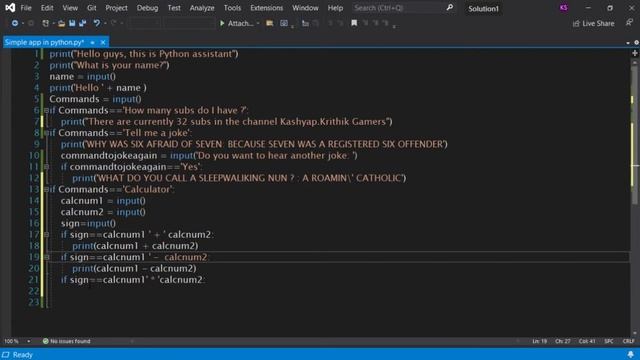Open the KS account badge
The height and width of the screenshot is (360, 640).
[x=563, y=8]
